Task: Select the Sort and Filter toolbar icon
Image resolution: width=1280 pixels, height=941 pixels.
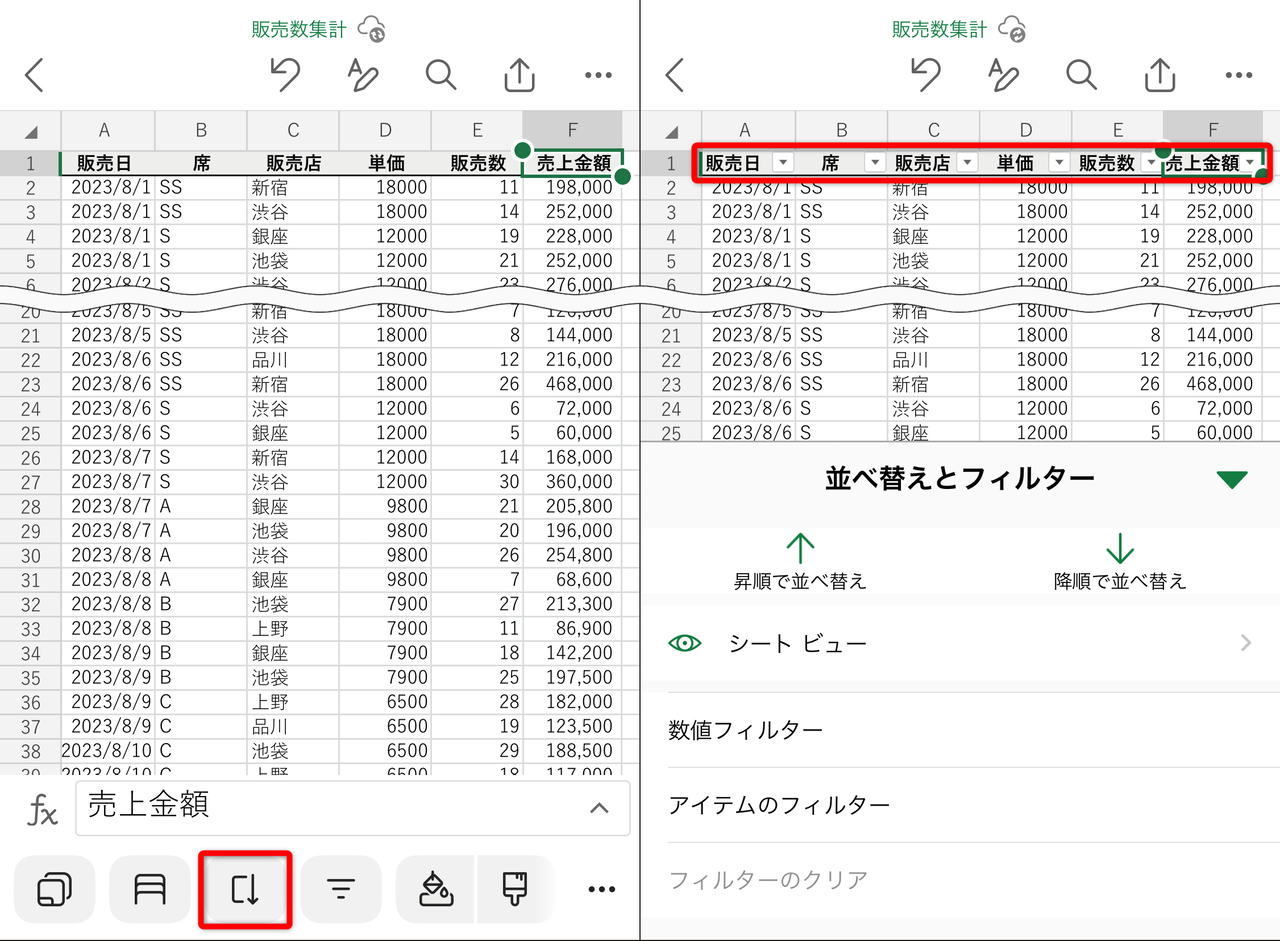Action: point(245,888)
